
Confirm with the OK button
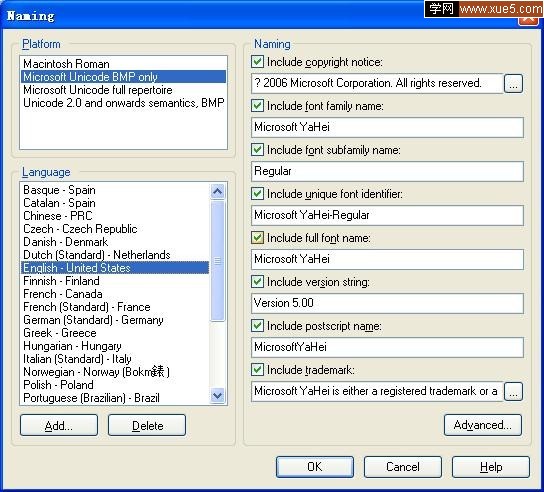pos(315,467)
